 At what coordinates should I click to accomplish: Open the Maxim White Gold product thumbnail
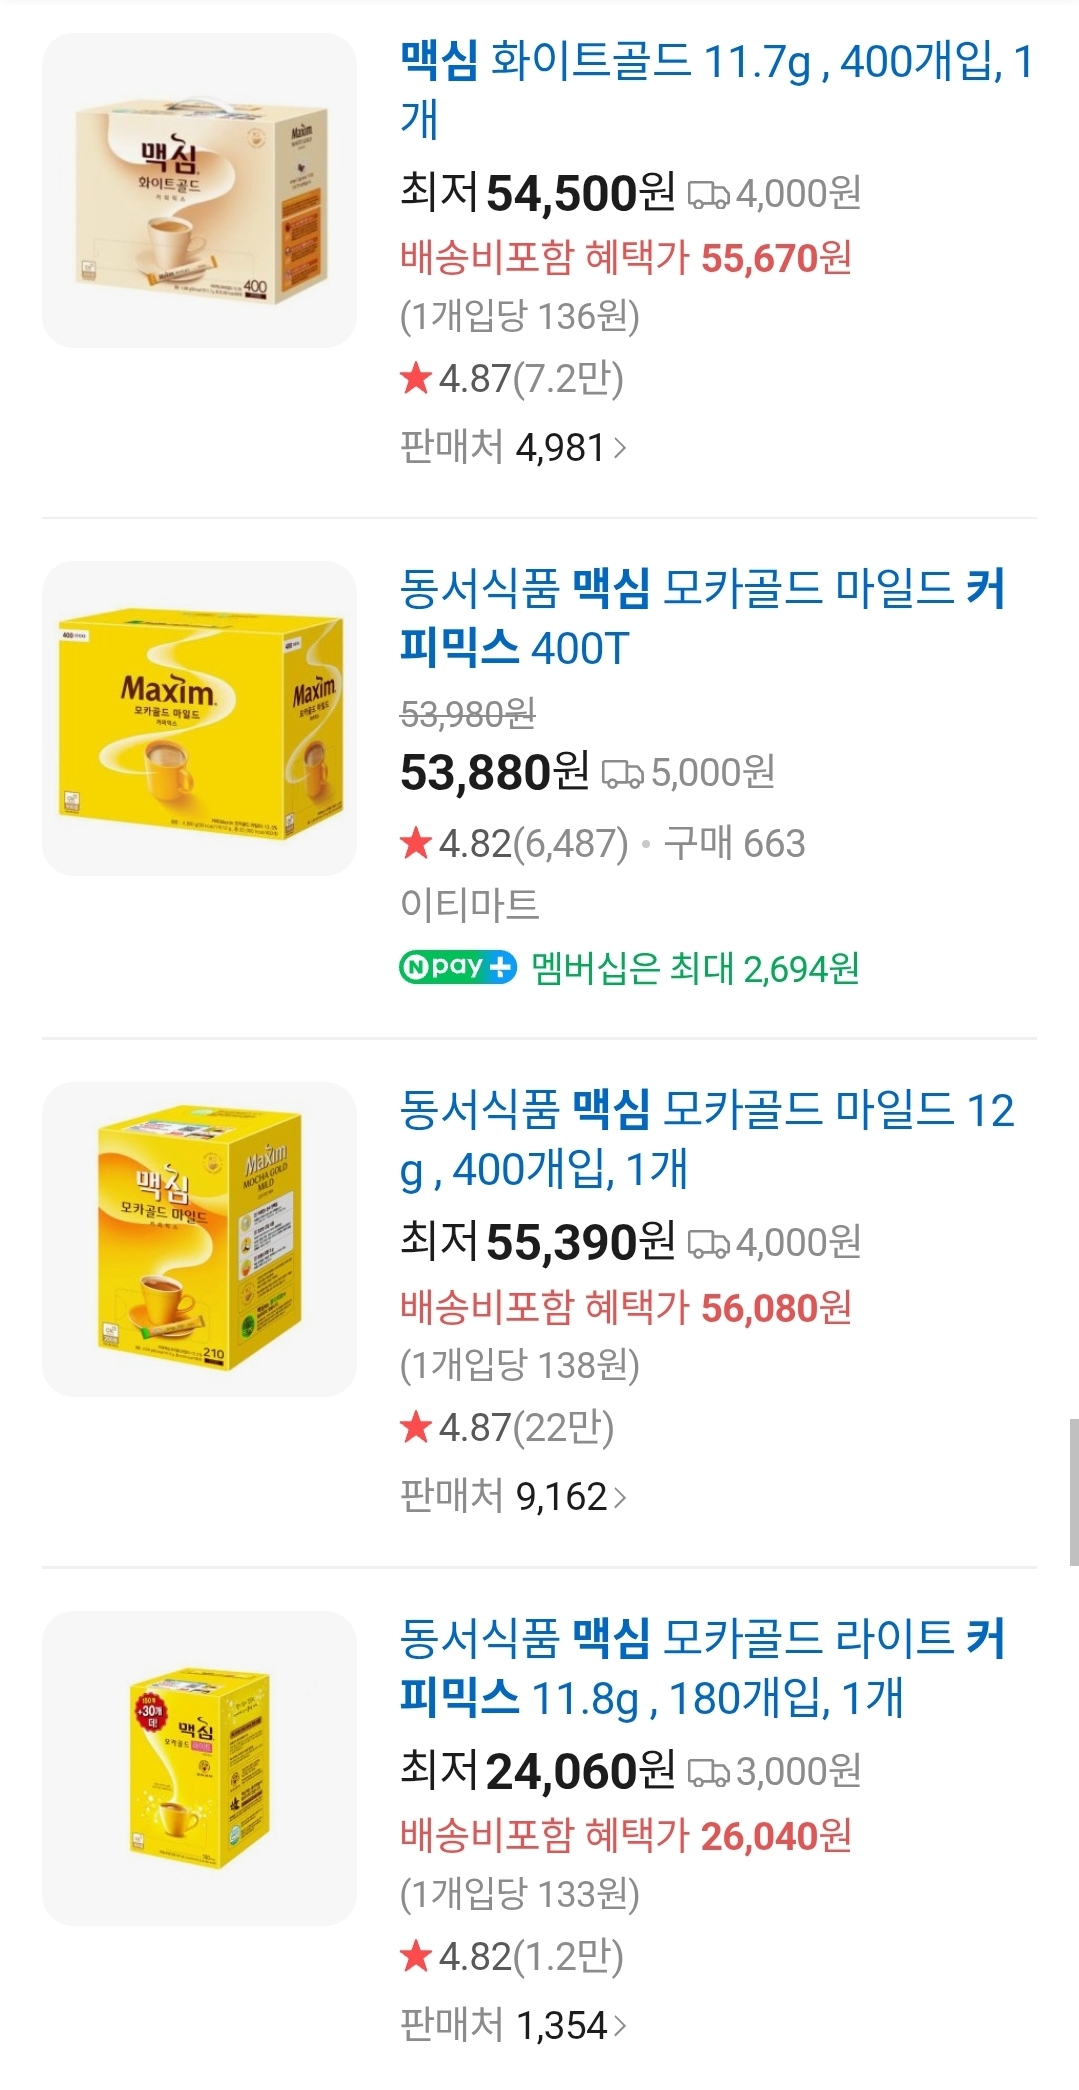[x=199, y=191]
